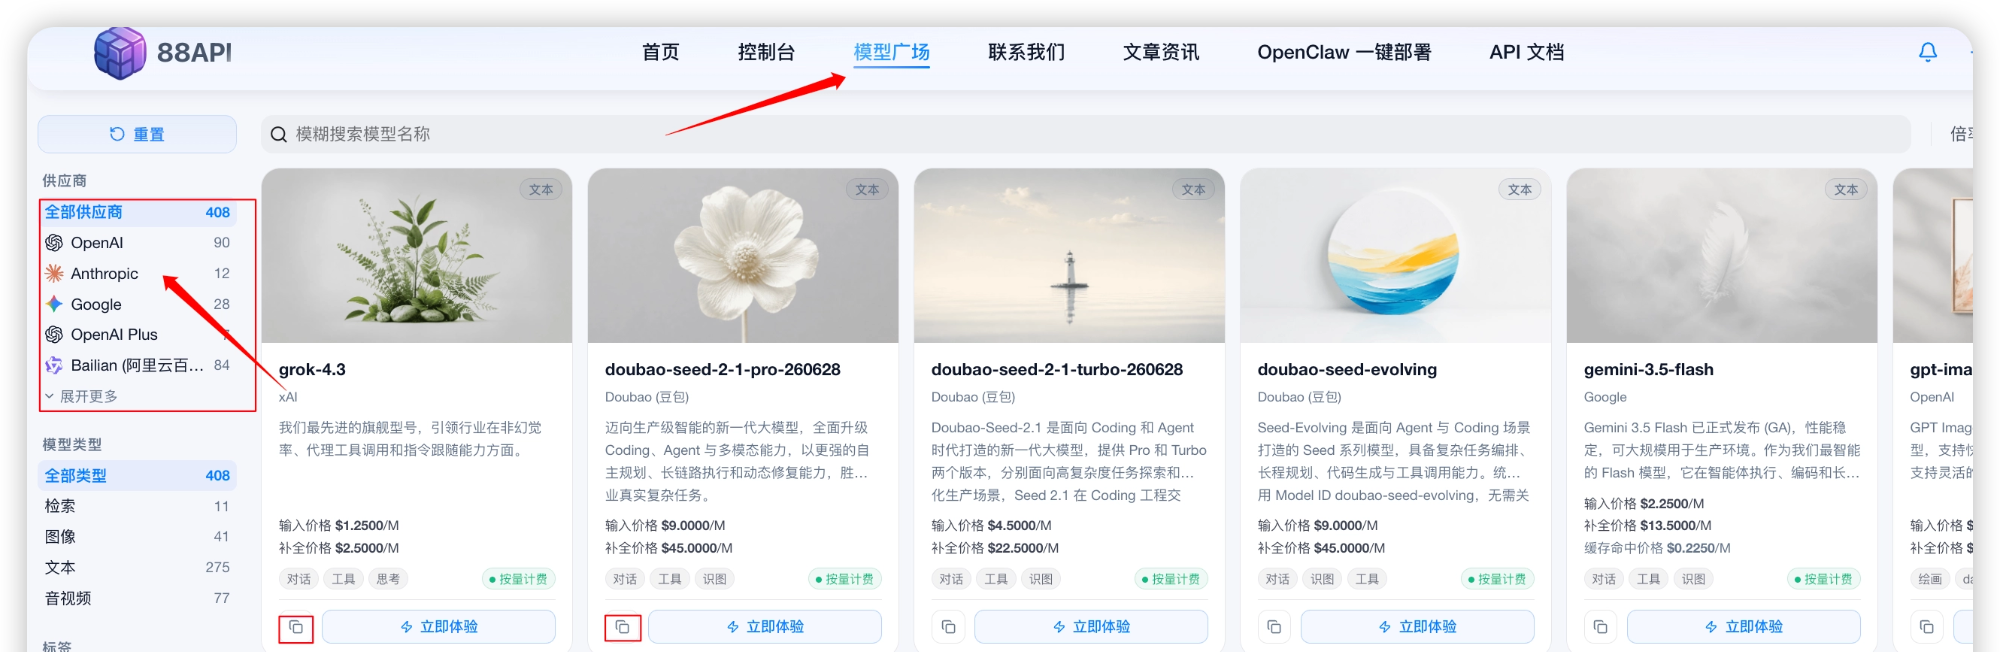Click the OpenAI provider logo icon
This screenshot has width=2000, height=652.
54,243
